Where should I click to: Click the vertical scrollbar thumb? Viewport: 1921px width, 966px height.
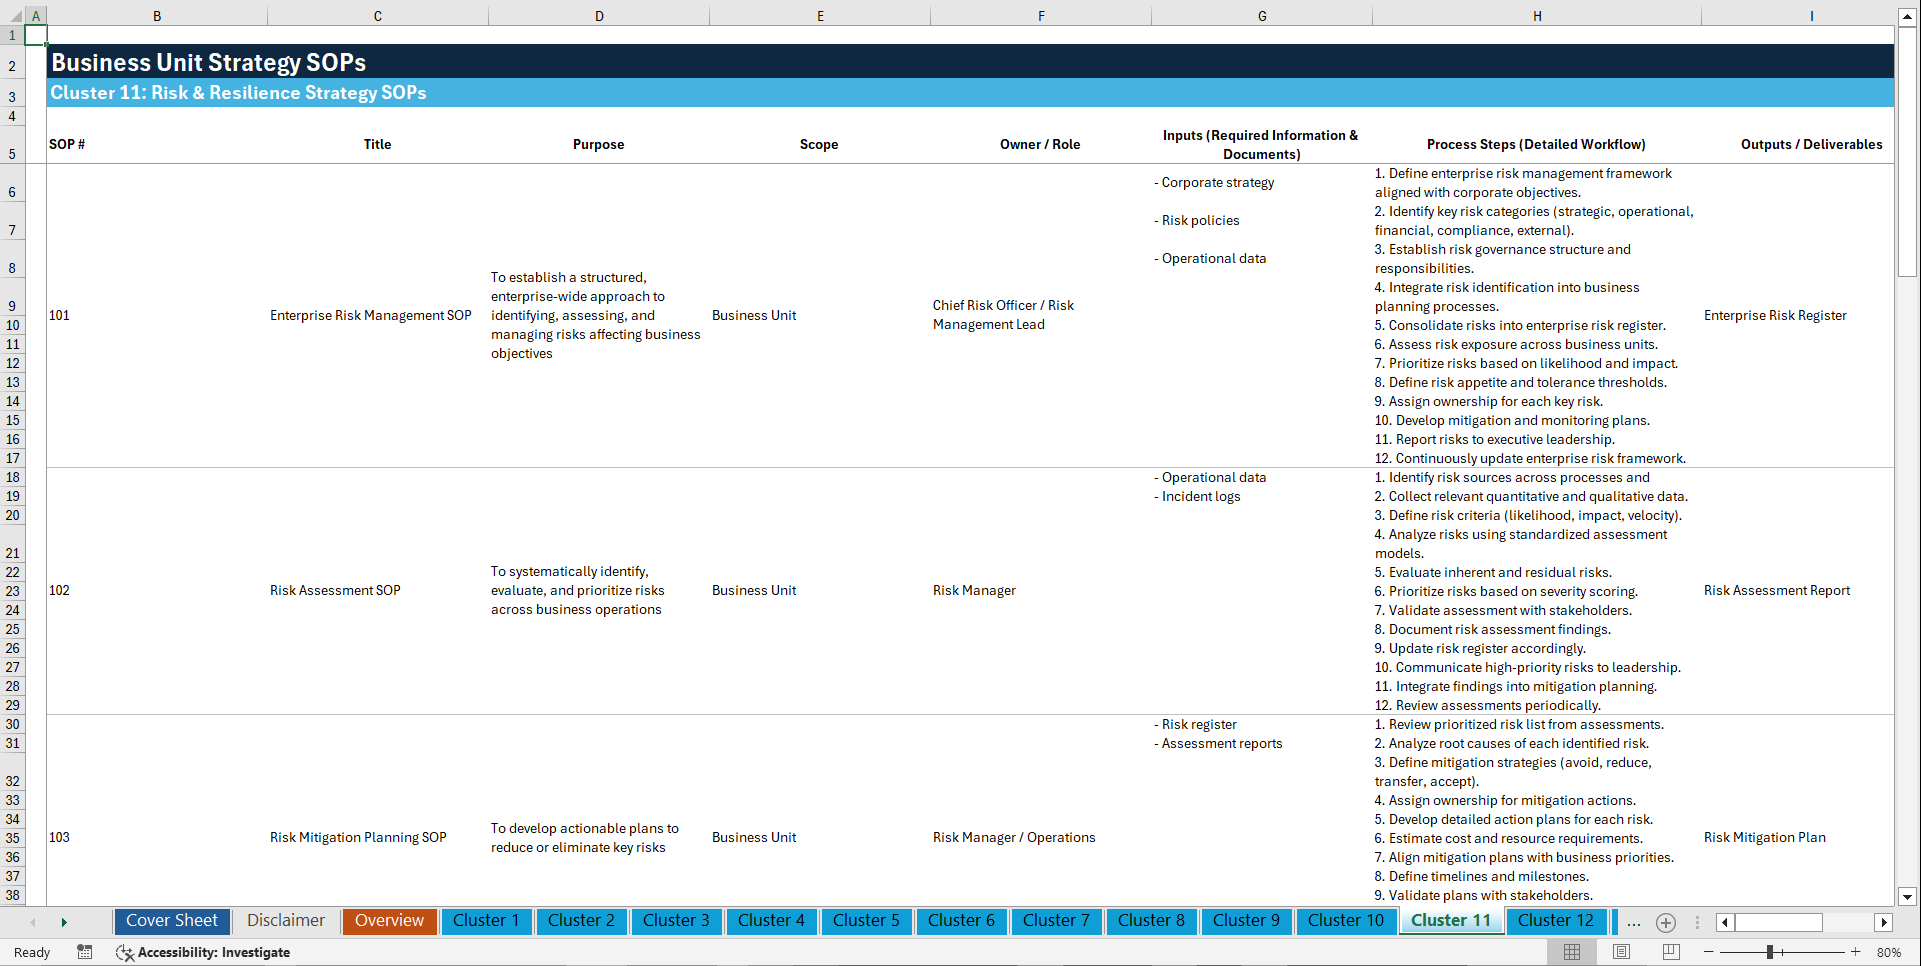pos(1907,151)
